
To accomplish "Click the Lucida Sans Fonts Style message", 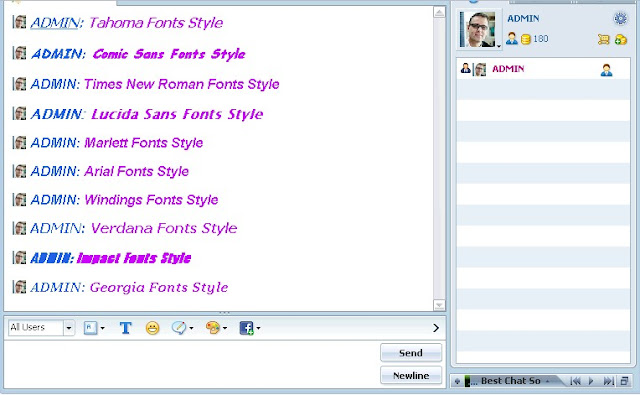I will point(177,114).
